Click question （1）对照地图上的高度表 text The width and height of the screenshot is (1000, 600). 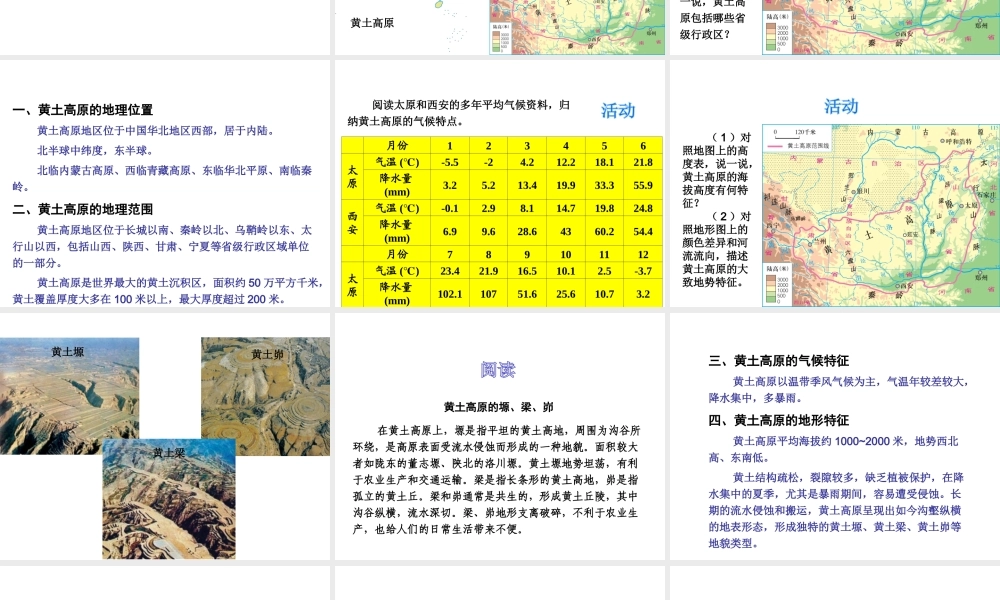[x=717, y=170]
